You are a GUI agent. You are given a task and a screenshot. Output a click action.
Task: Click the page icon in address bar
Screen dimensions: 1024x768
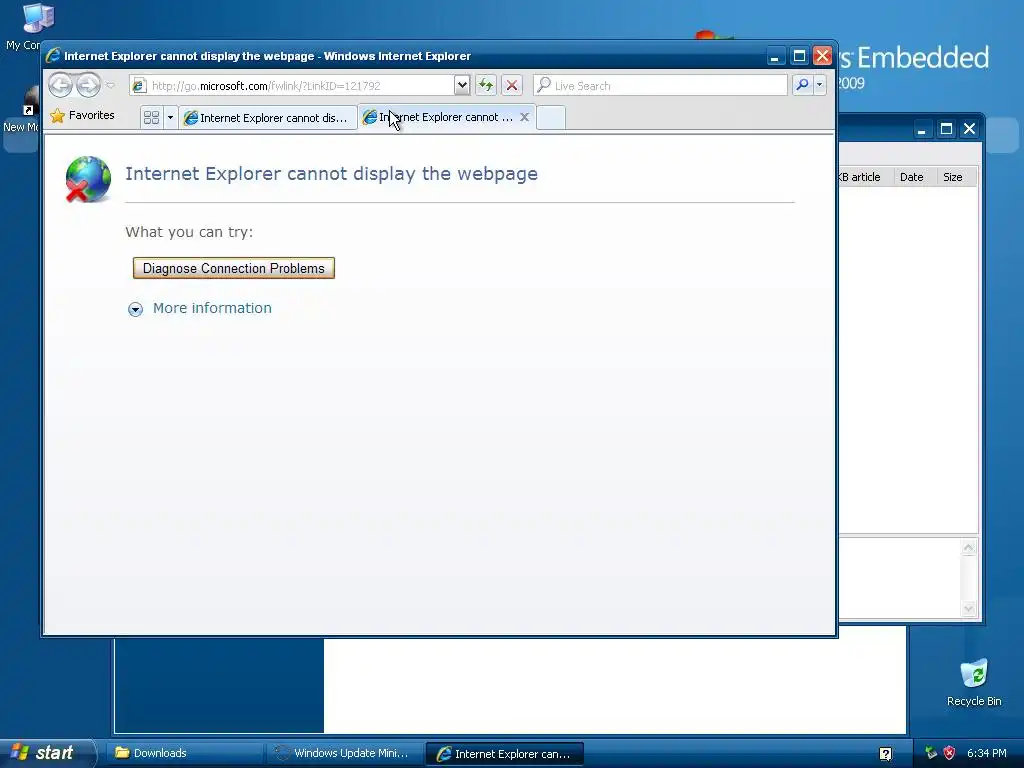coord(139,86)
